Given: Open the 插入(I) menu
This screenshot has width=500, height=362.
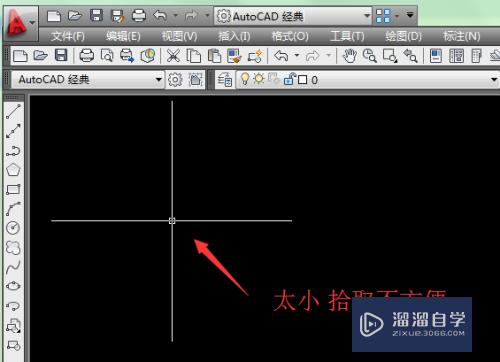Looking at the screenshot, I should coord(234,36).
